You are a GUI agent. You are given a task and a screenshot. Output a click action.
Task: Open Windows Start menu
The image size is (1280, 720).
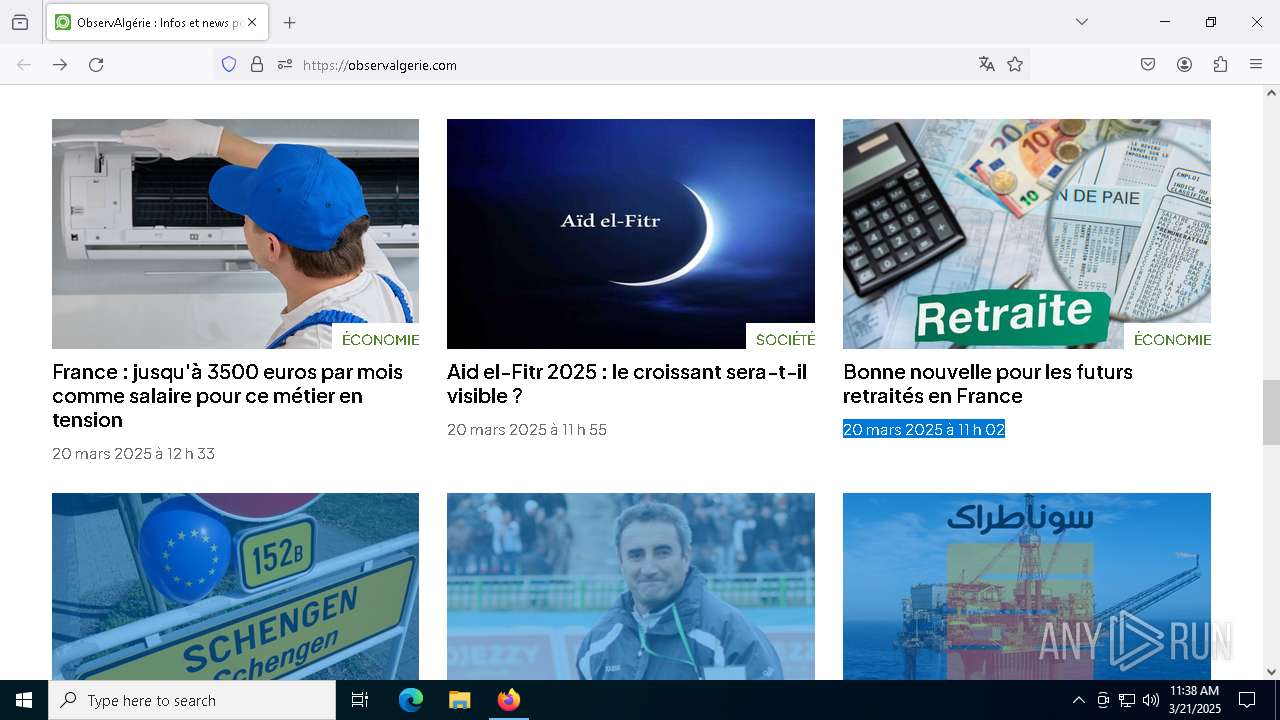(x=24, y=700)
